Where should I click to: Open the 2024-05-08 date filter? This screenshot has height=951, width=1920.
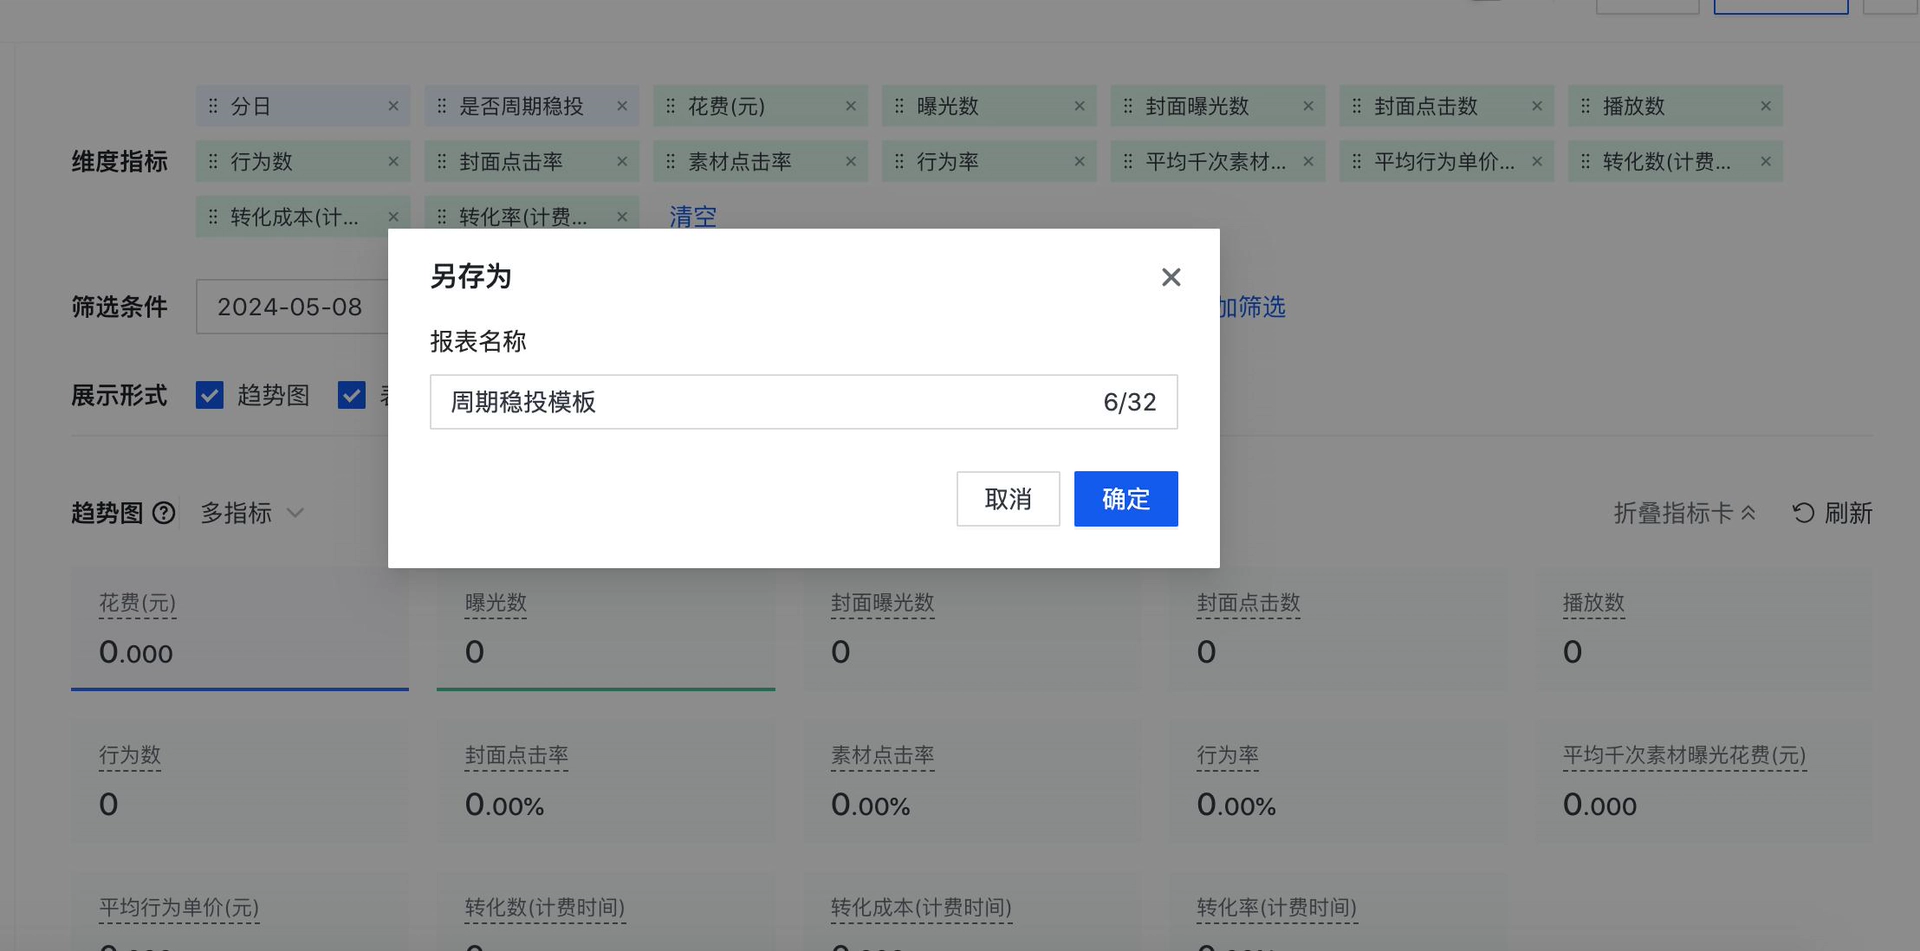(x=292, y=306)
